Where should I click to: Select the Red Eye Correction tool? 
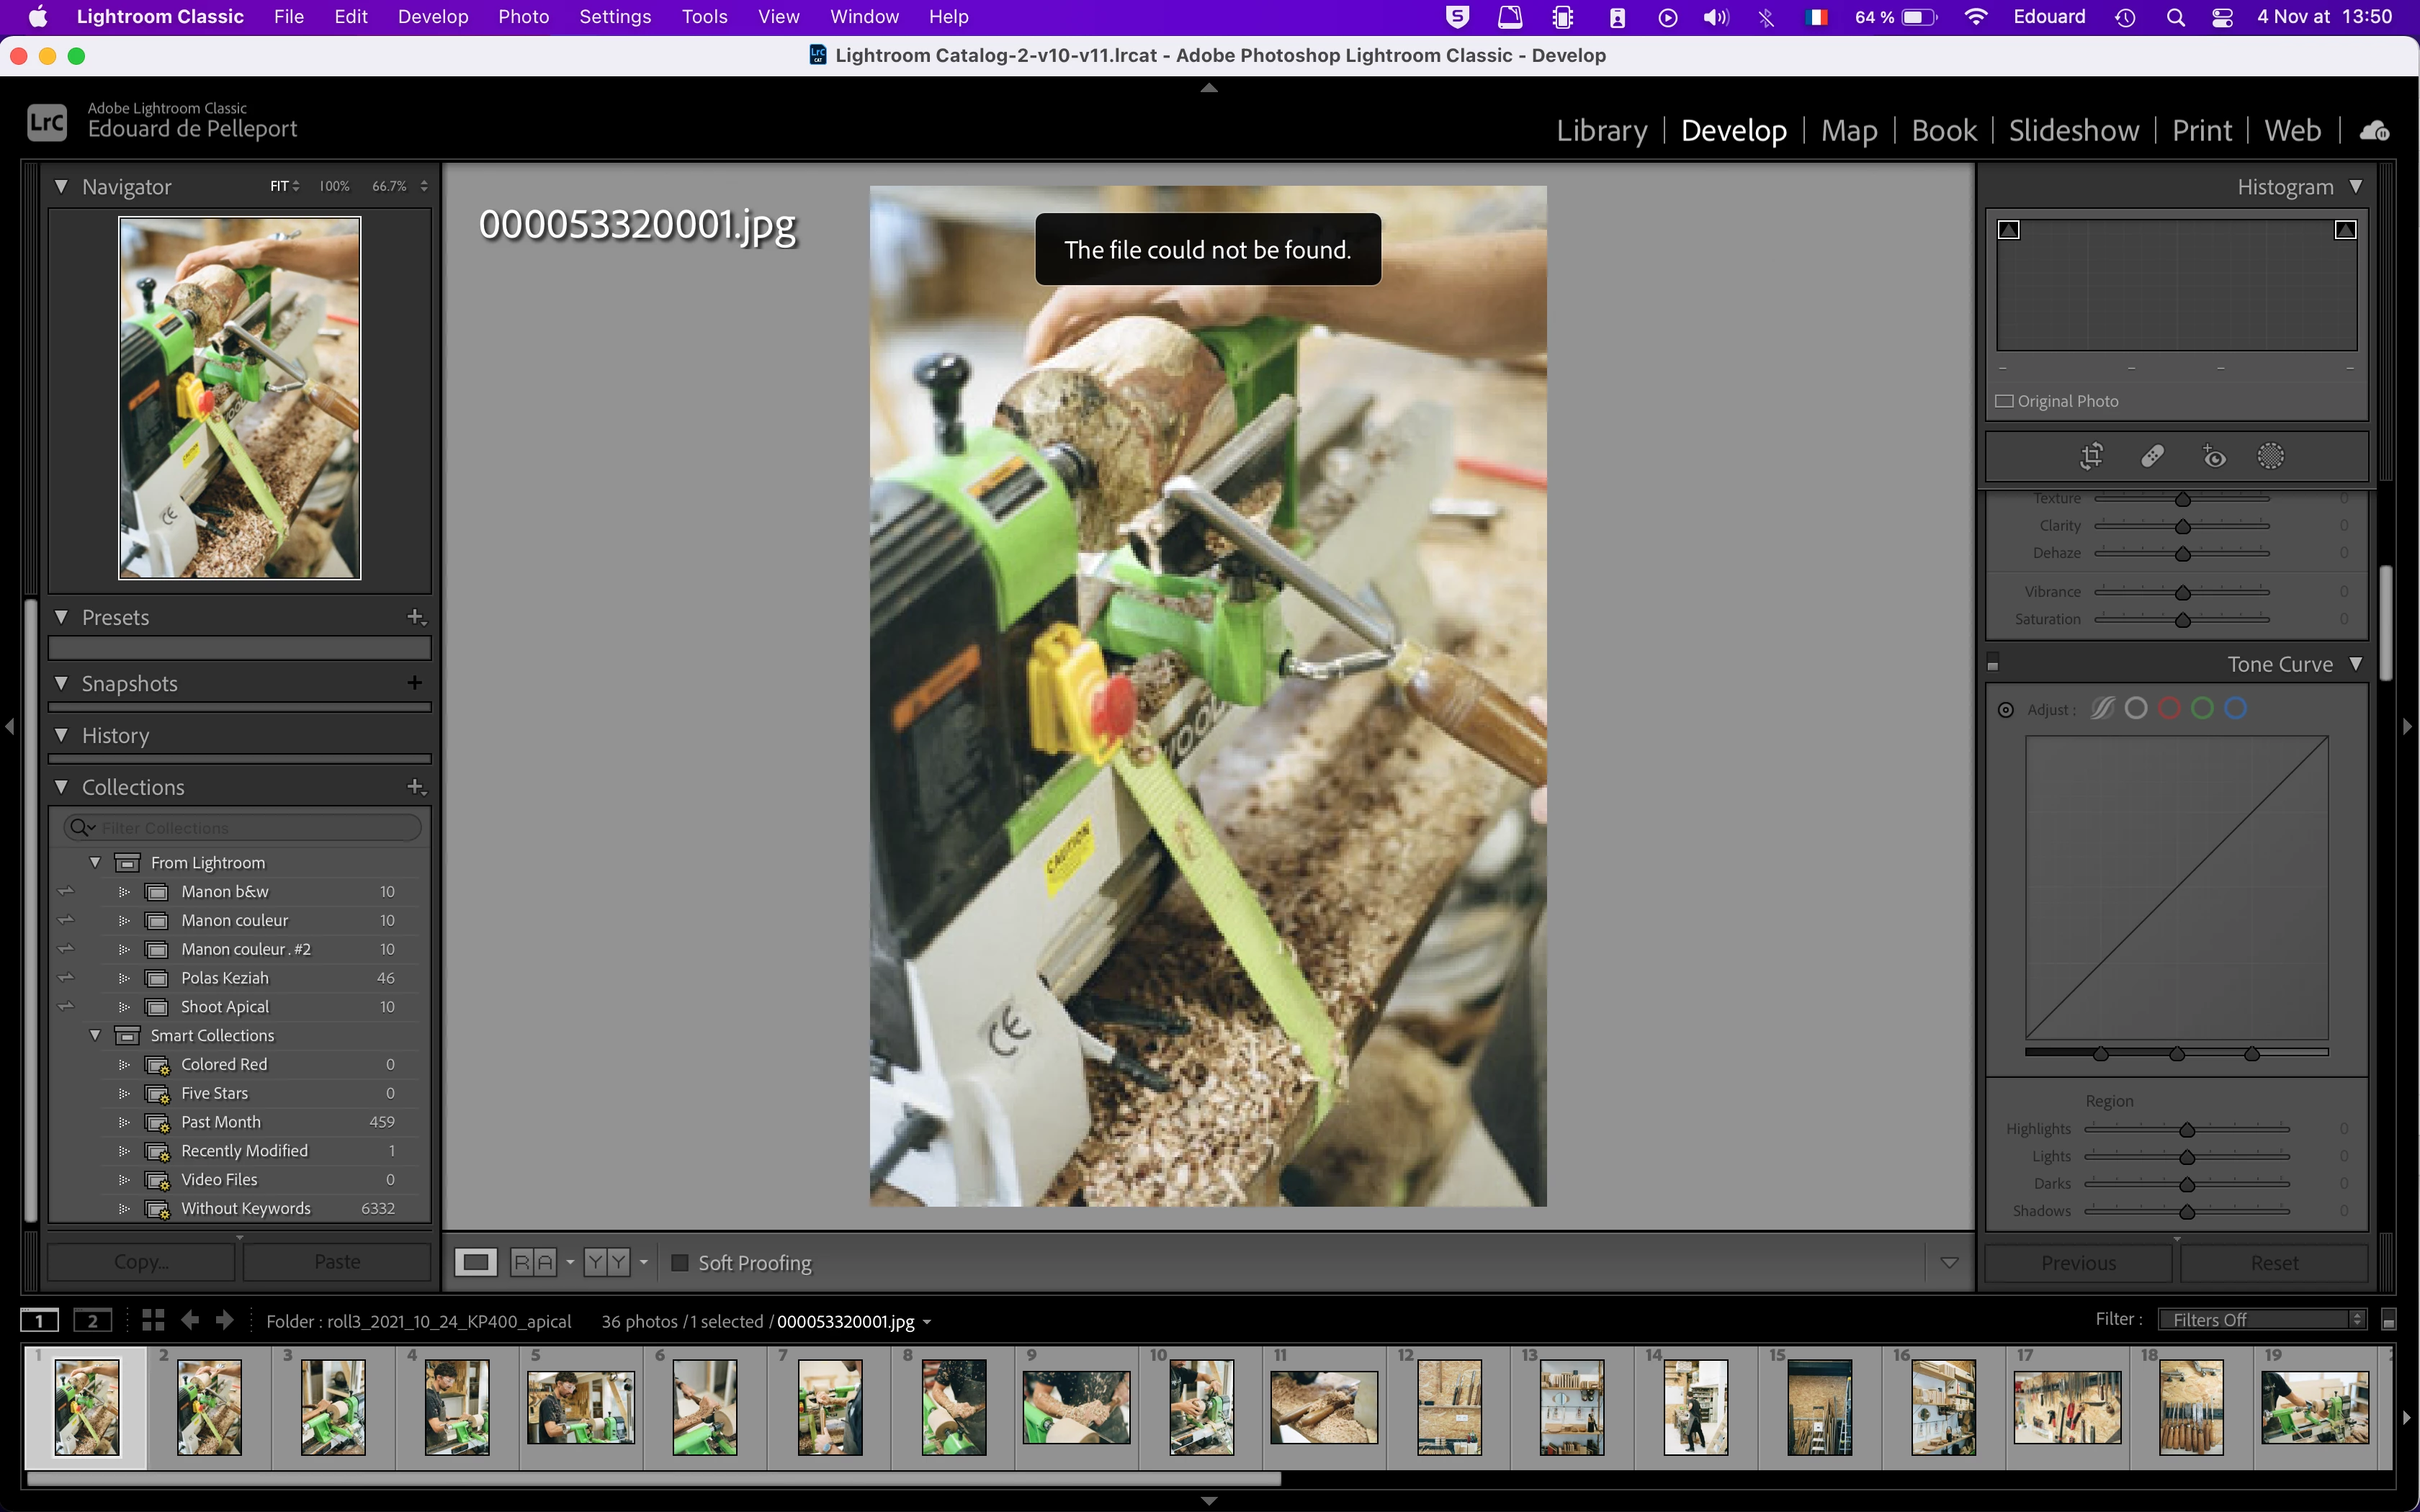pyautogui.click(x=2214, y=456)
